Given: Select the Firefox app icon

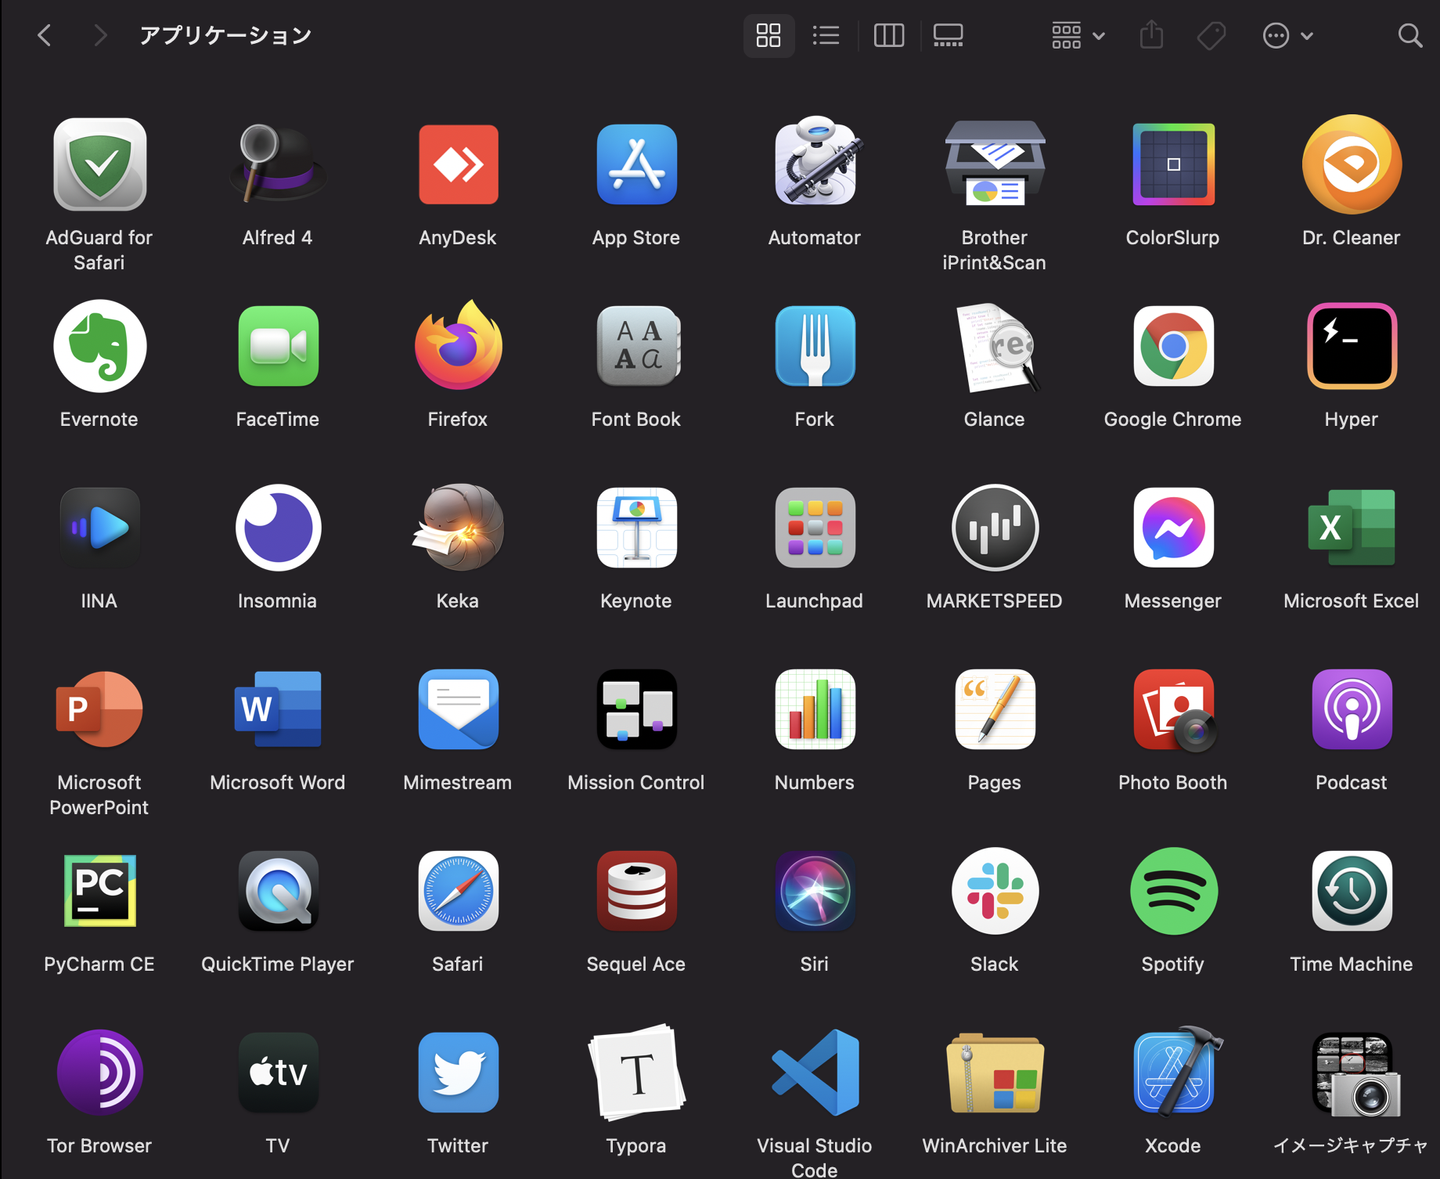Looking at the screenshot, I should (x=457, y=347).
